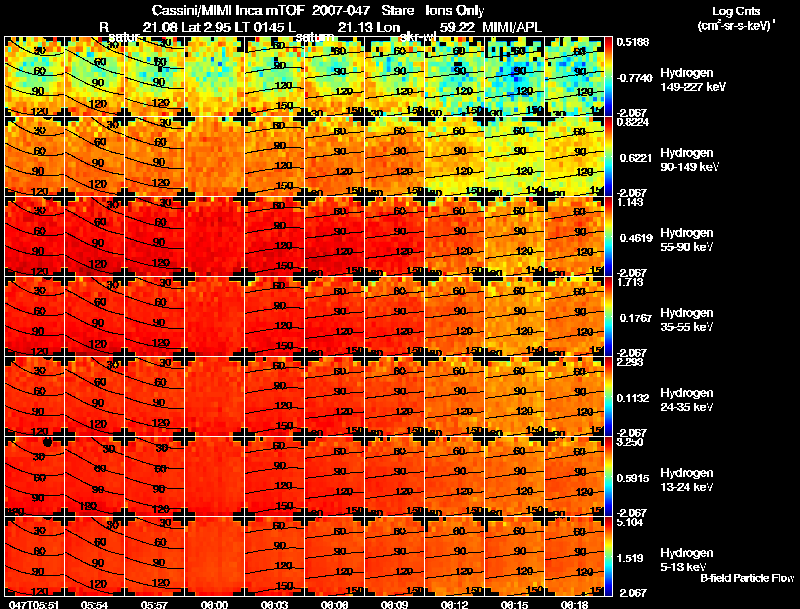Click the '06:18' time label
Screen dimensions: 800x609
(574, 604)
